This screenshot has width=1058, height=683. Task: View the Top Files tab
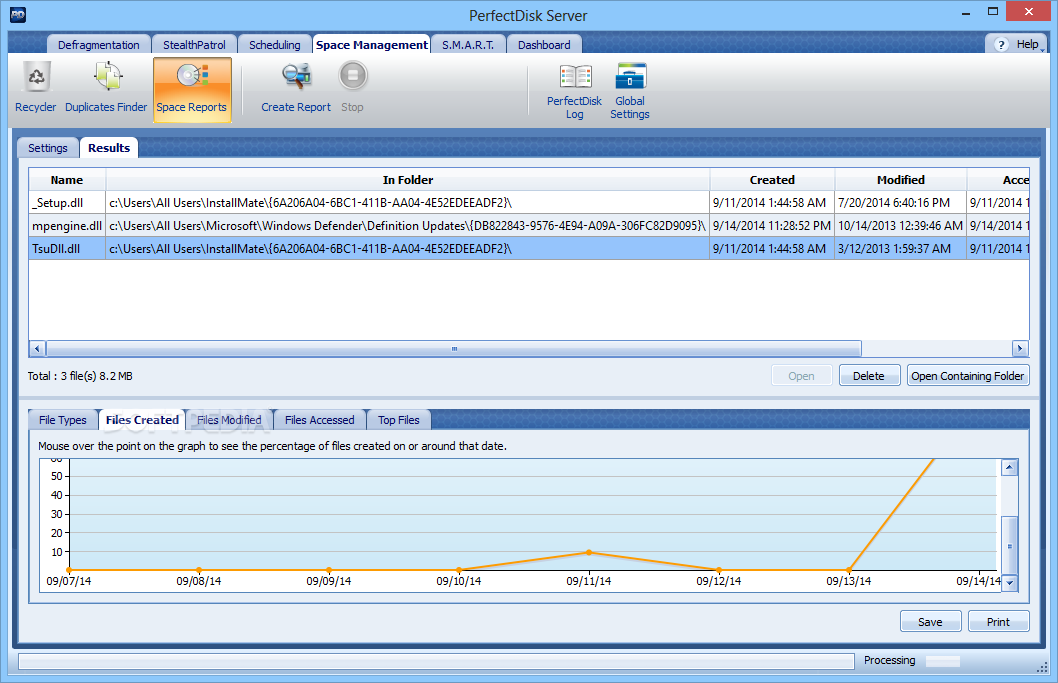click(399, 420)
